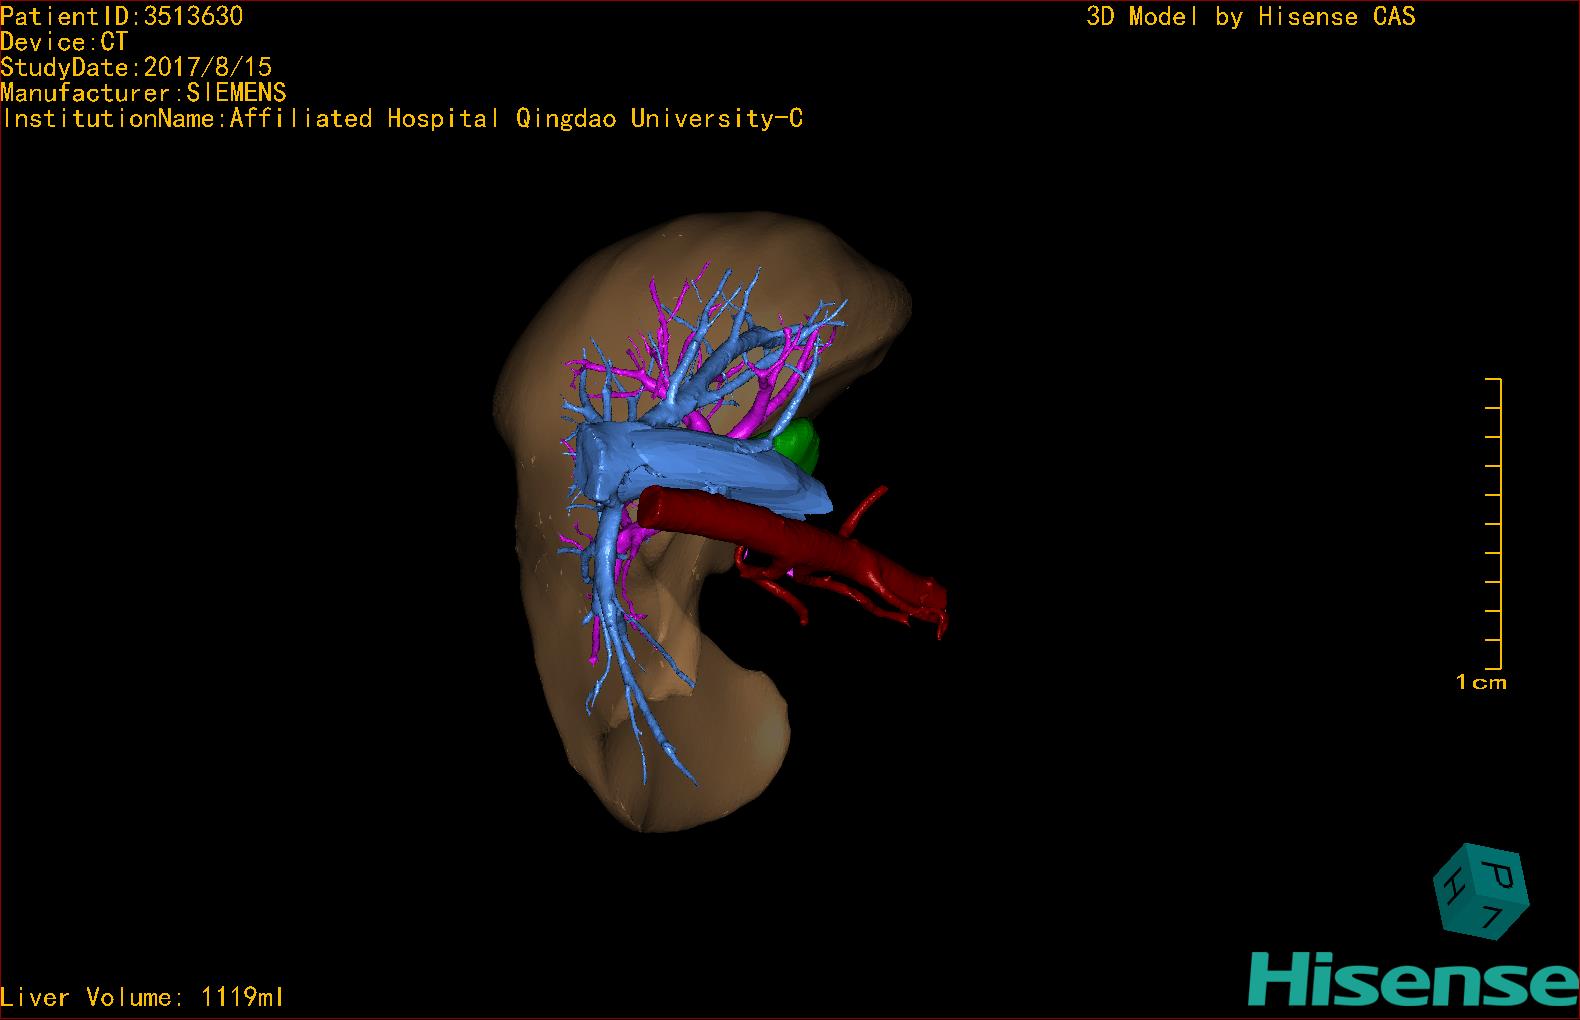Click the Hisense logo
The width and height of the screenshot is (1580, 1020).
coord(1412,976)
